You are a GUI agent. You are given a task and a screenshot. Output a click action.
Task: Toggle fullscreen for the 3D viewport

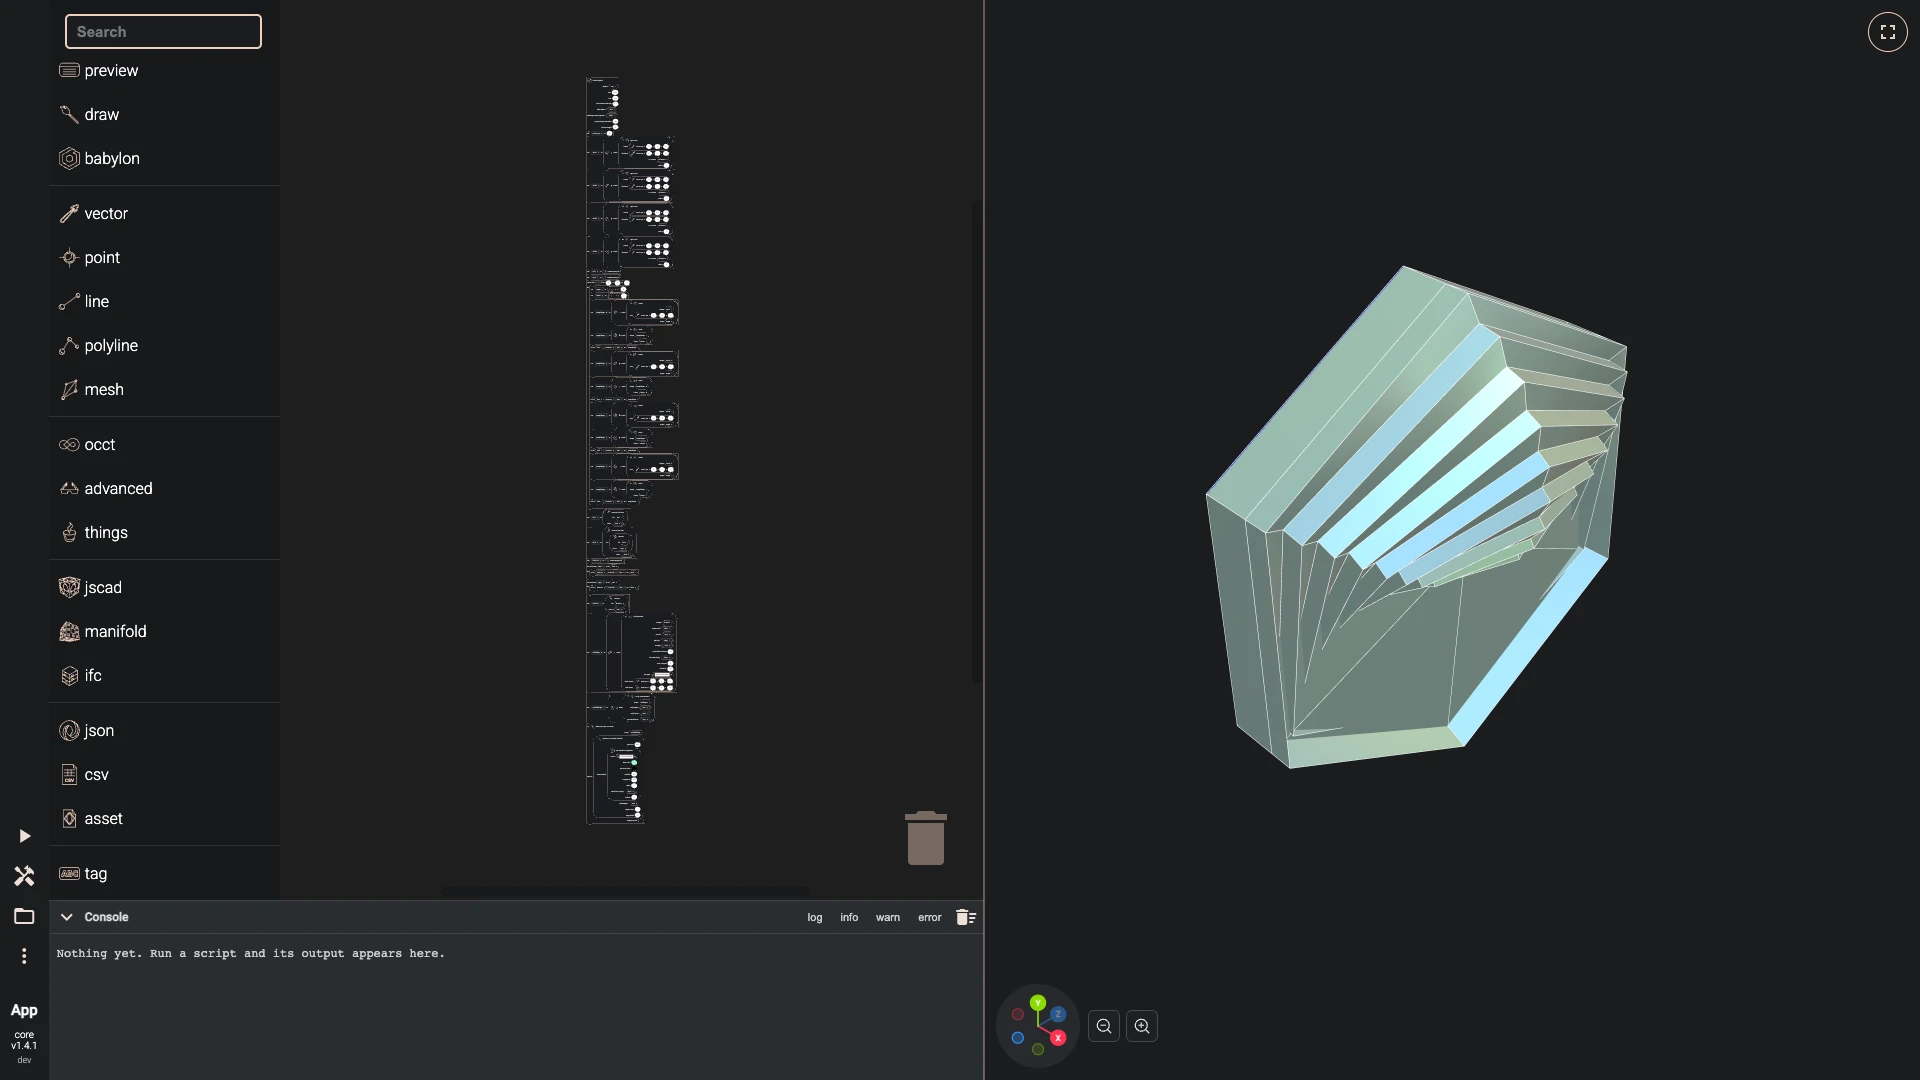click(1888, 32)
